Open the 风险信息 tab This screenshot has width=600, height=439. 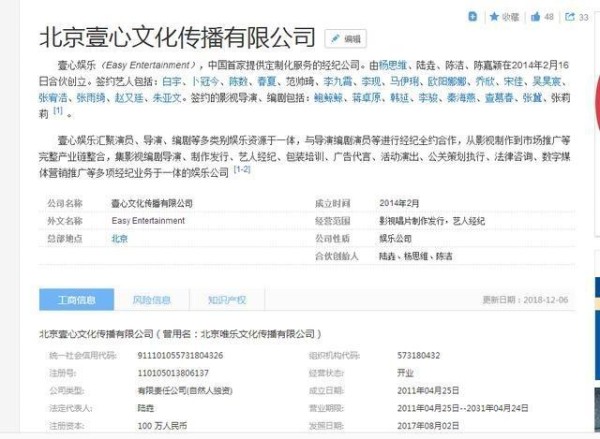[151, 298]
